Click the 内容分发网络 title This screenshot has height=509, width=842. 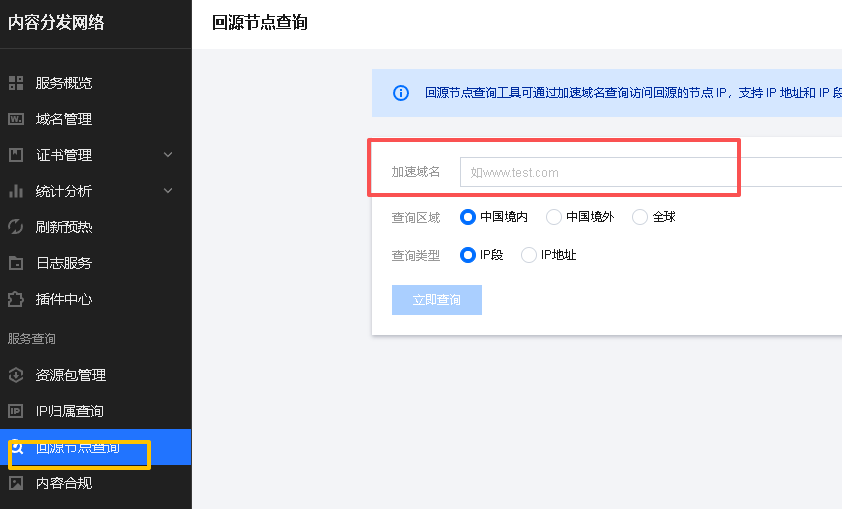(x=56, y=23)
